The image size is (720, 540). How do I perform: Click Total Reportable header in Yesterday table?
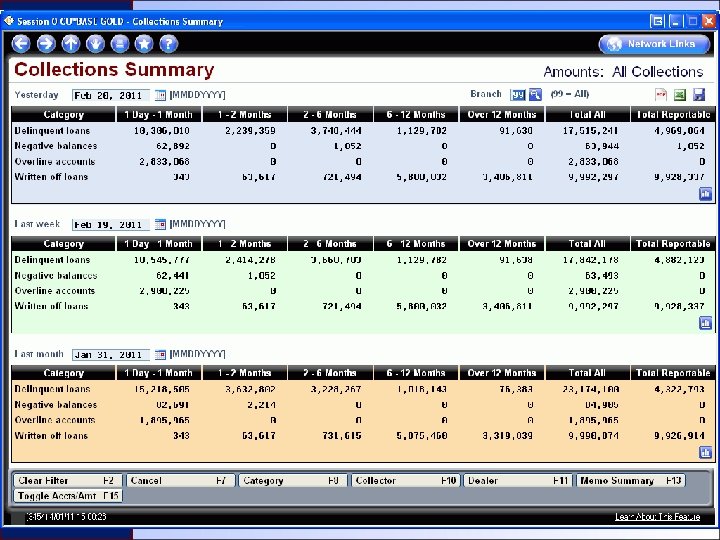point(673,115)
